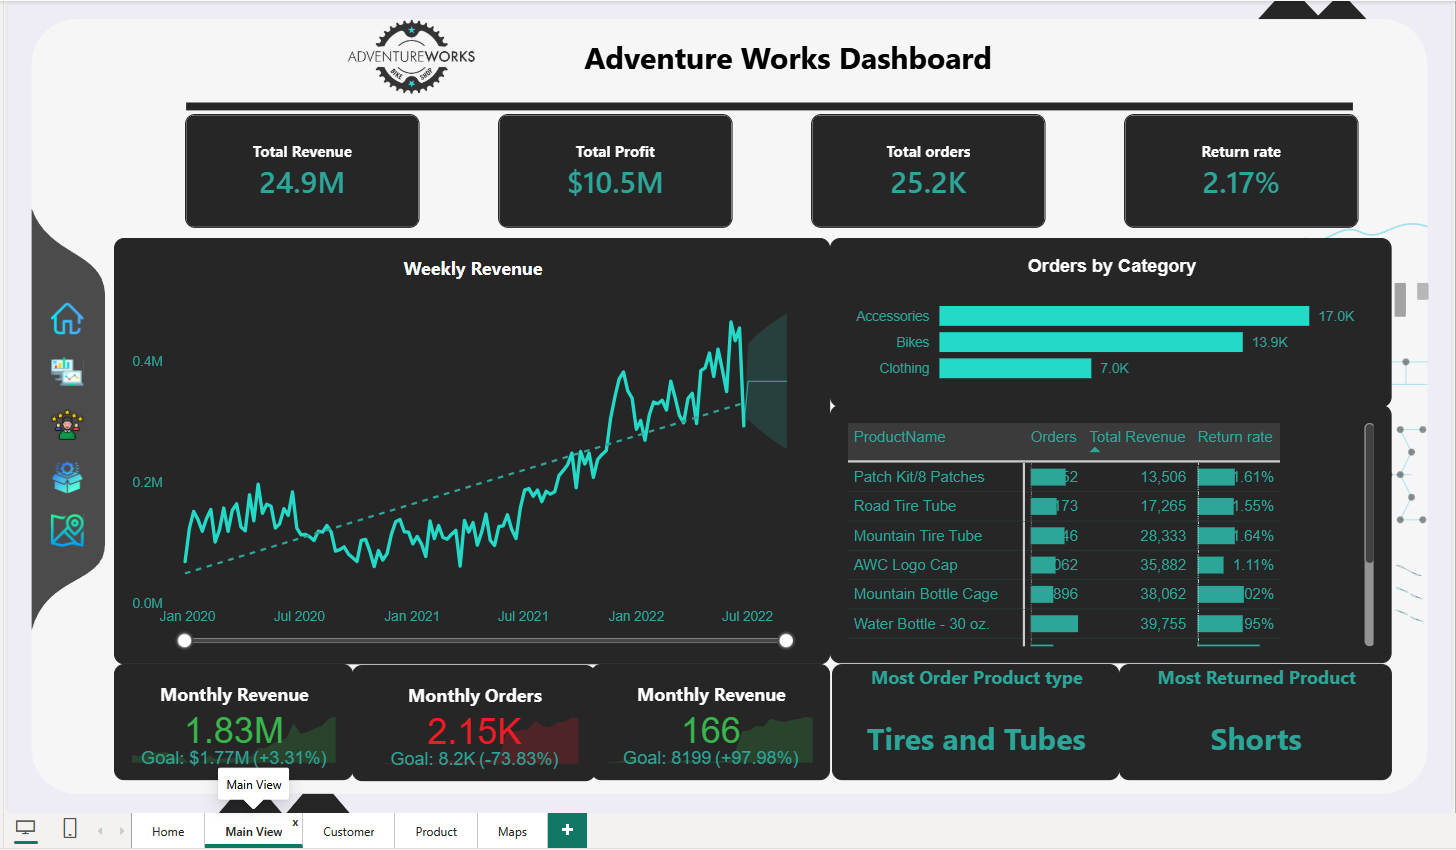Viewport: 1456px width, 850px height.
Task: Open the map pin icon in the sidebar
Action: [67, 530]
